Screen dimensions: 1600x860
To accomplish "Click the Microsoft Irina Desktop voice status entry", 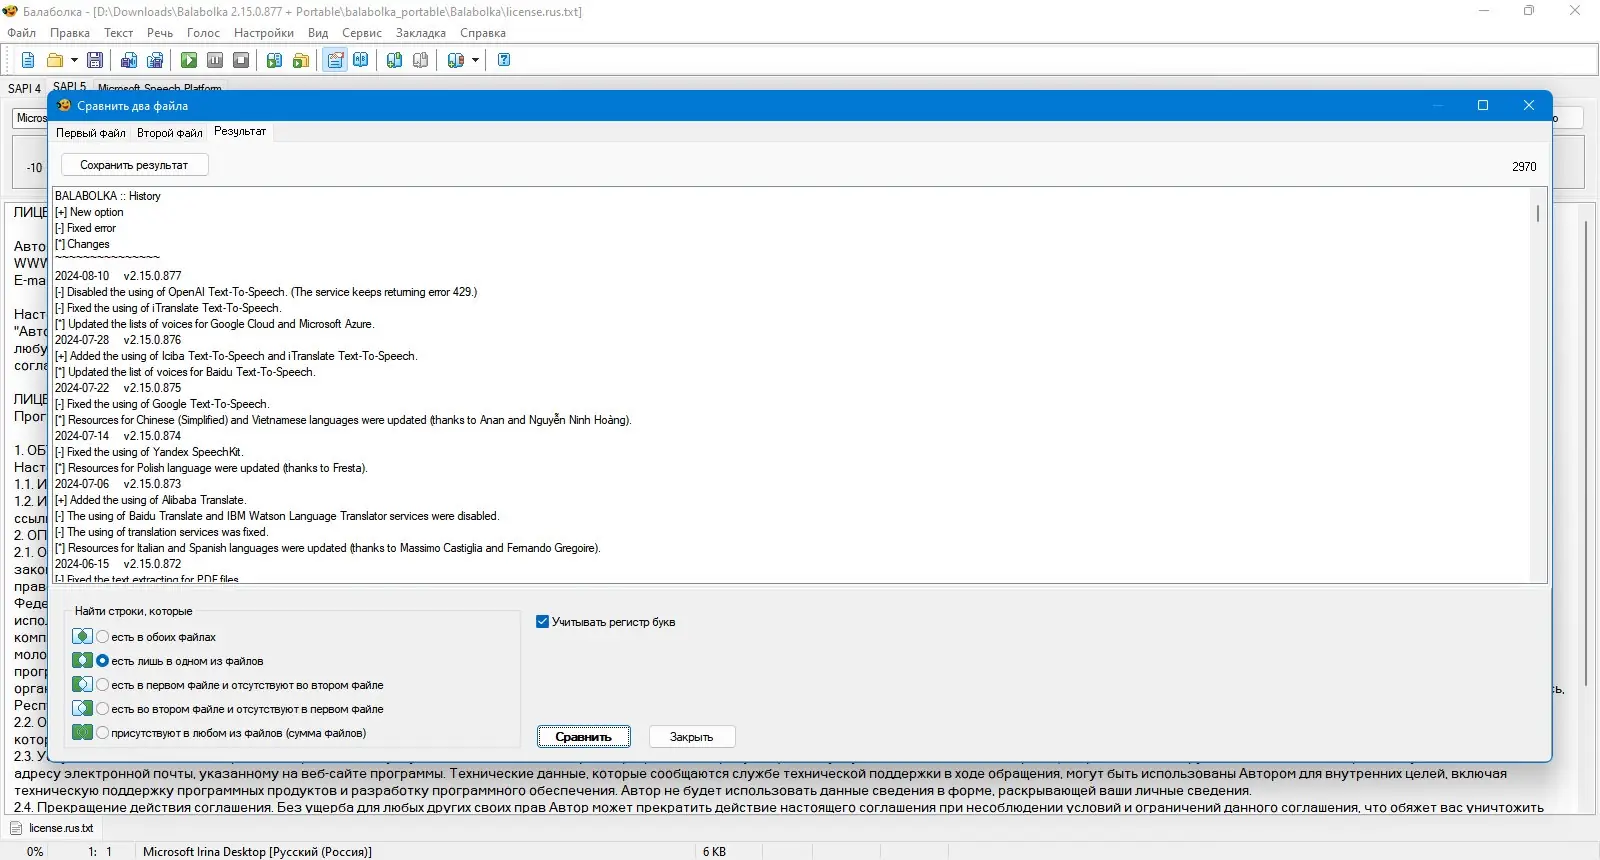I will coord(257,852).
